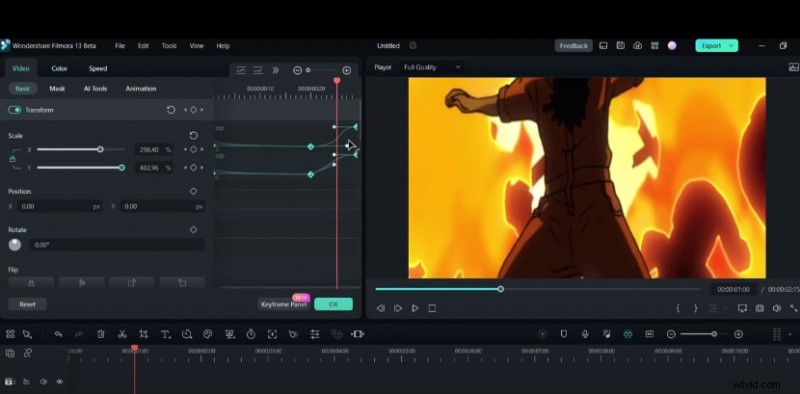Play the preview video
This screenshot has width=800, height=394.
point(415,308)
